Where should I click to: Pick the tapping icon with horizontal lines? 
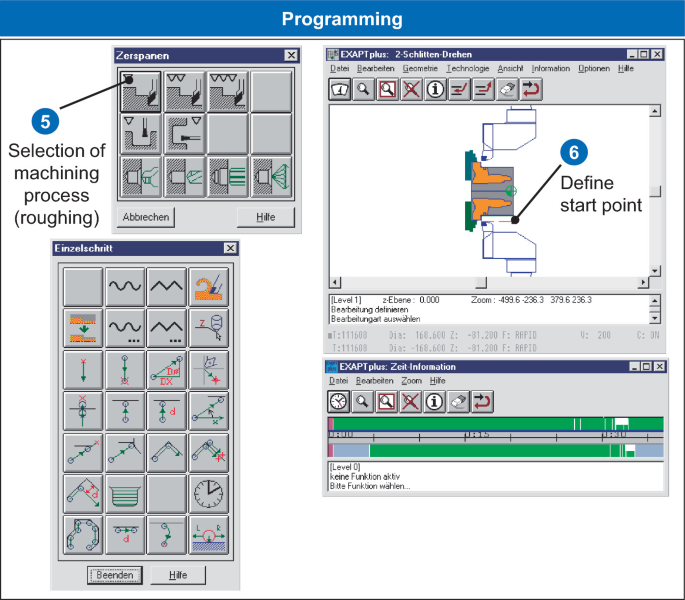pyautogui.click(x=228, y=177)
